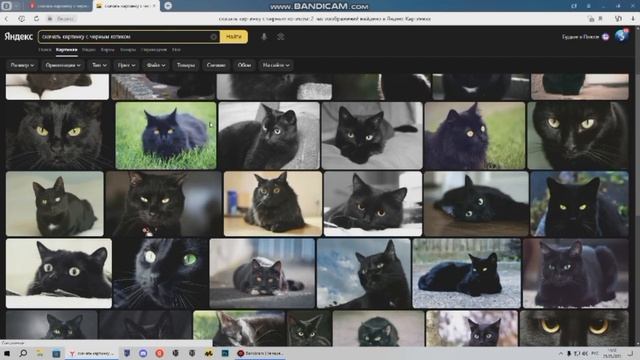Switch to Bandicam in the taskbar
The height and width of the screenshot is (360, 640).
261,353
